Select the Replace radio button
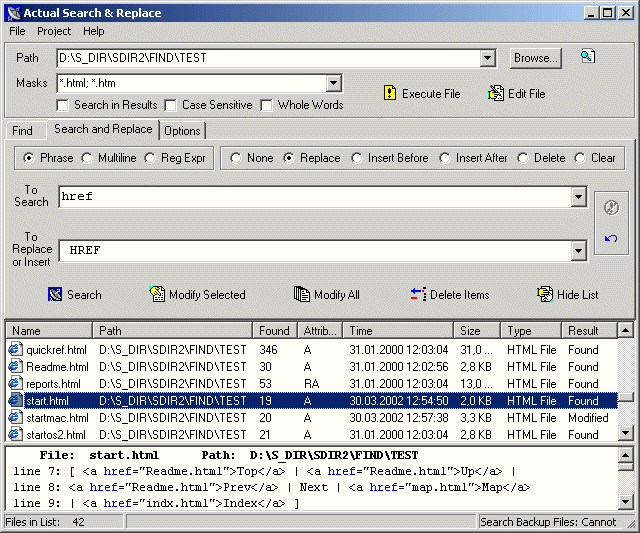The image size is (640, 533). [289, 158]
